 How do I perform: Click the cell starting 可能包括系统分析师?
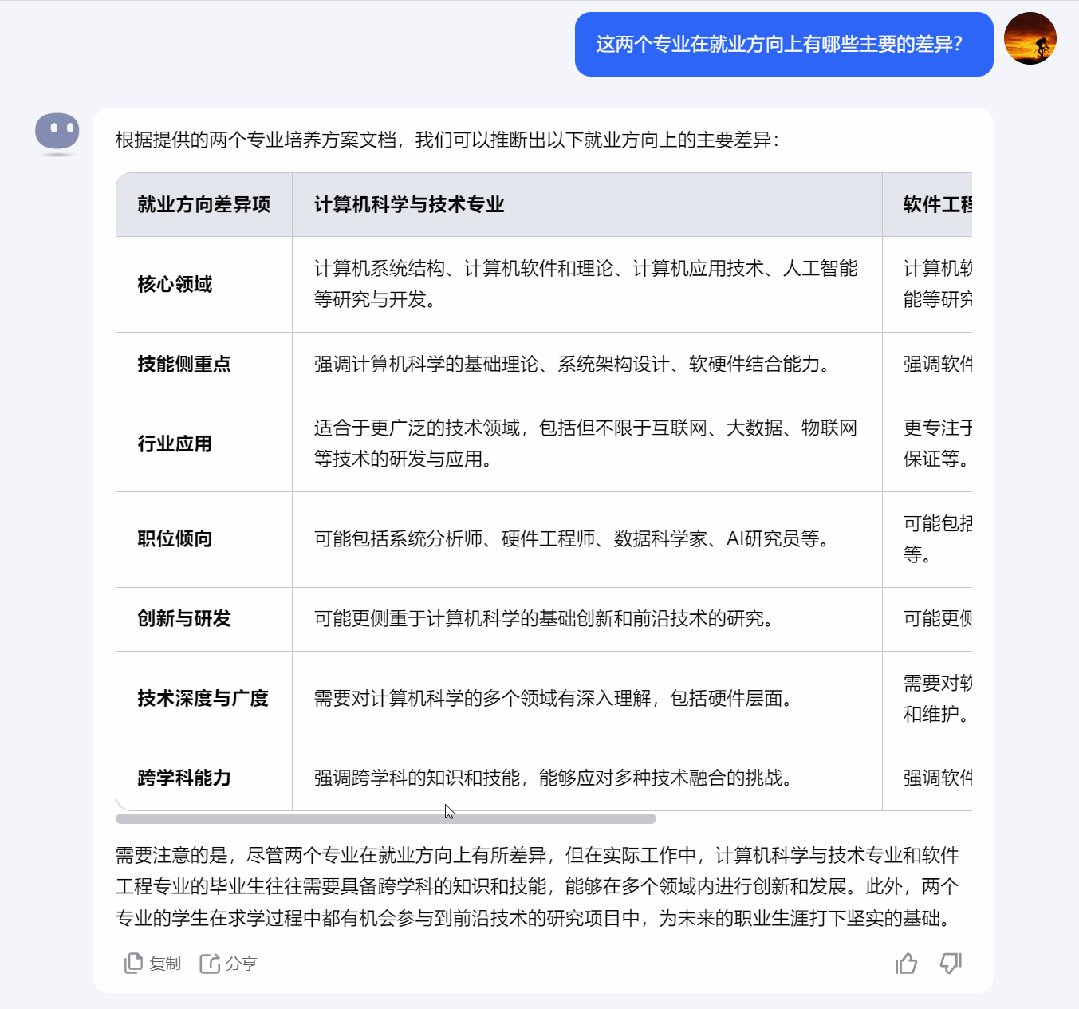click(587, 539)
